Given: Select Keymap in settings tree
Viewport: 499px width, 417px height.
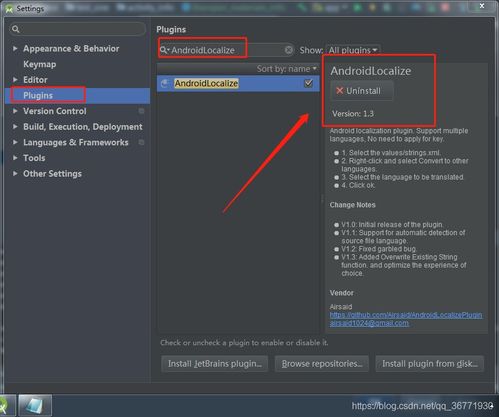Looking at the screenshot, I should (x=40, y=64).
